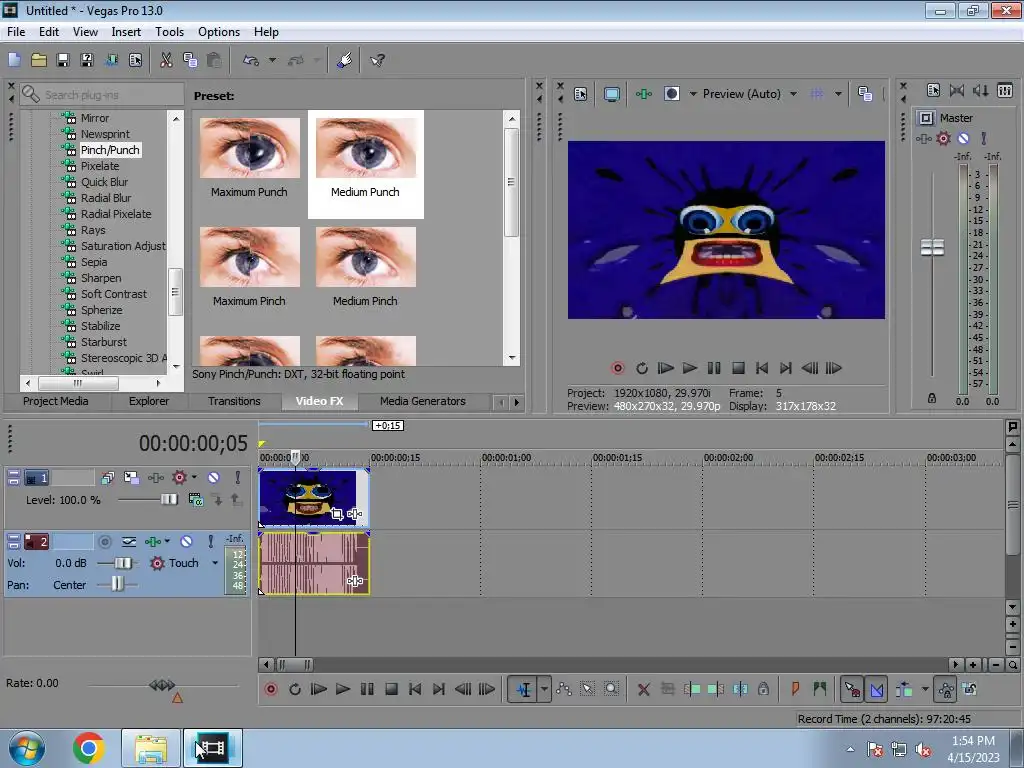
Task: Click Downmix Output icon in Master panel
Action: (x=957, y=90)
